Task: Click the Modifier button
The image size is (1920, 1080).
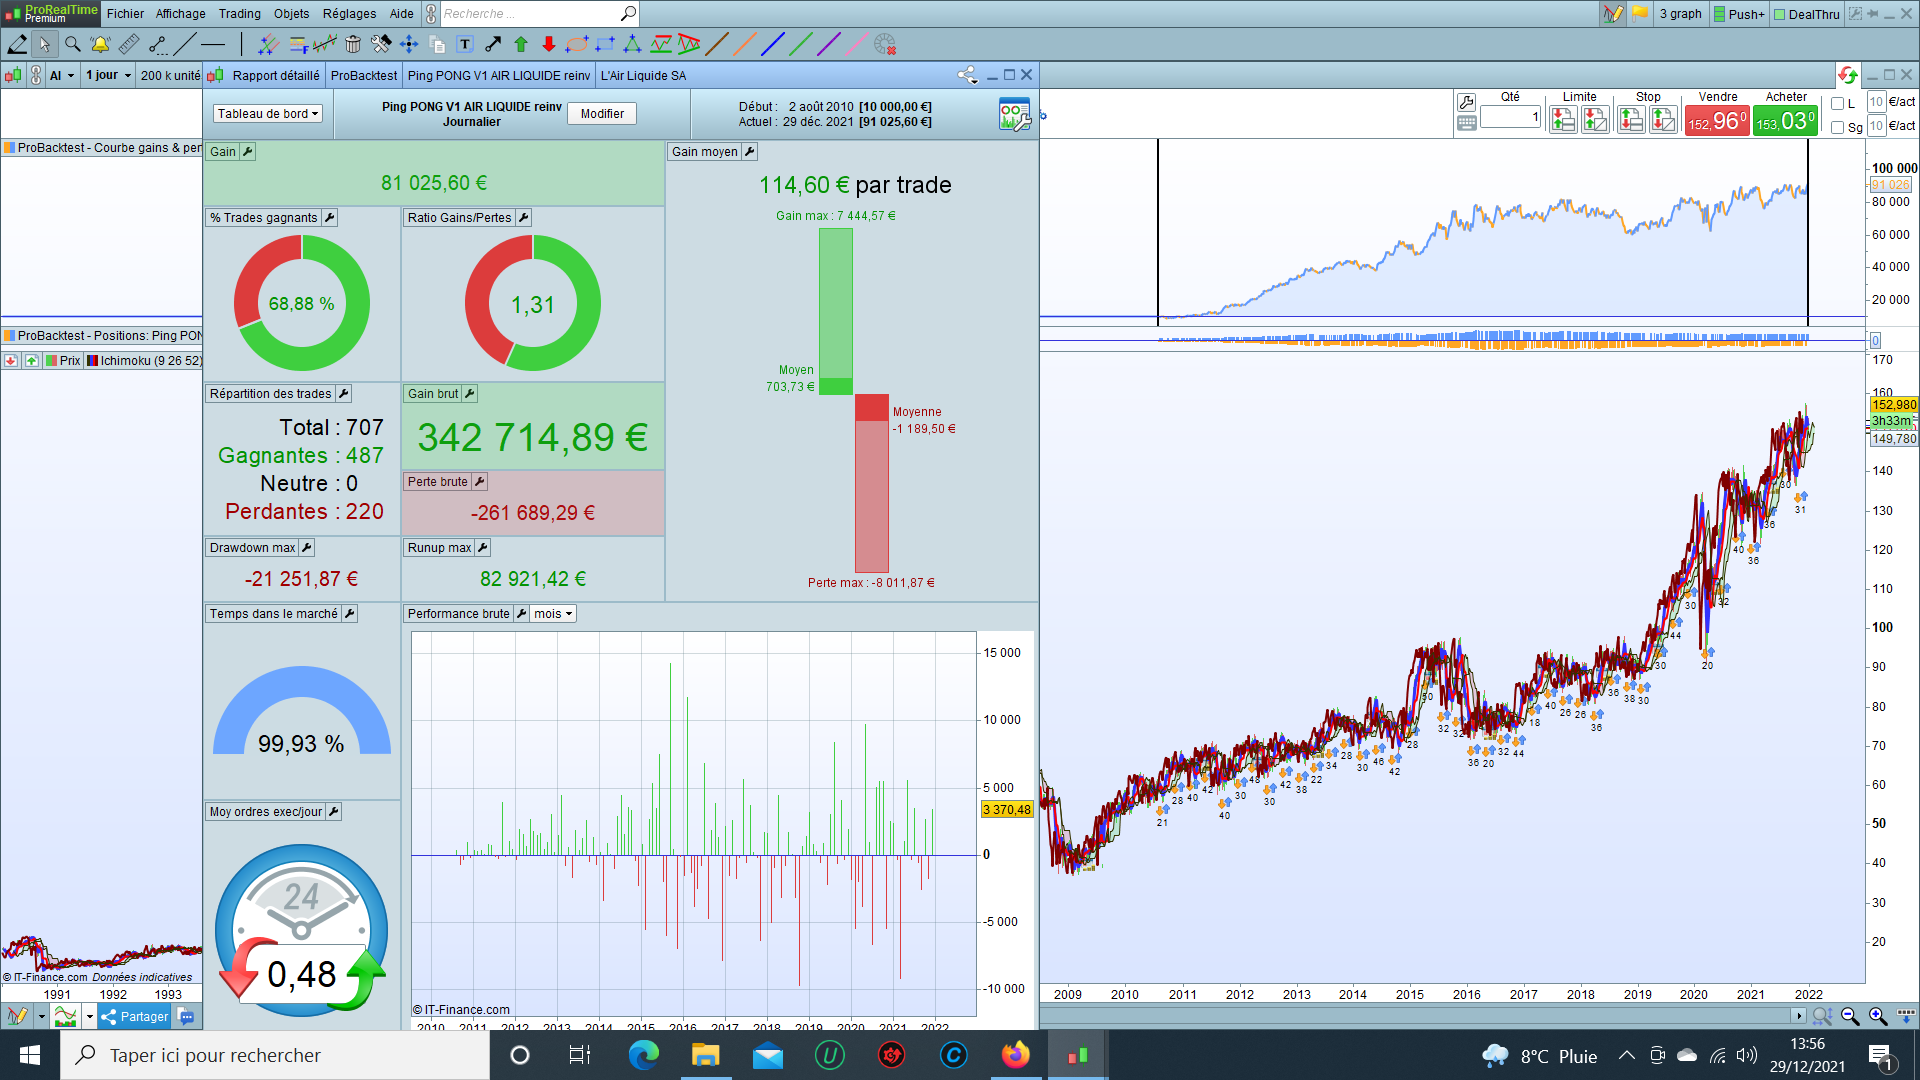Action: click(x=602, y=114)
